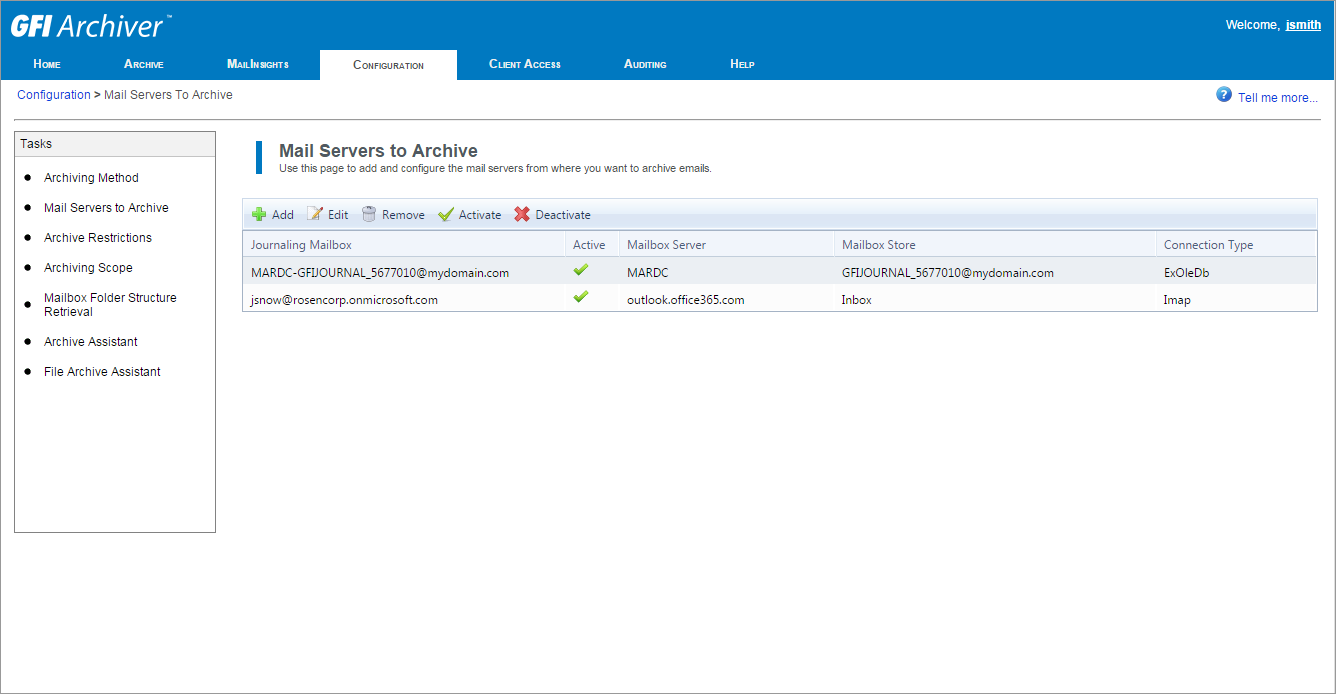This screenshot has width=1336, height=694.
Task: Click the Mail Servers to Archive page heading
Action: [x=378, y=151]
